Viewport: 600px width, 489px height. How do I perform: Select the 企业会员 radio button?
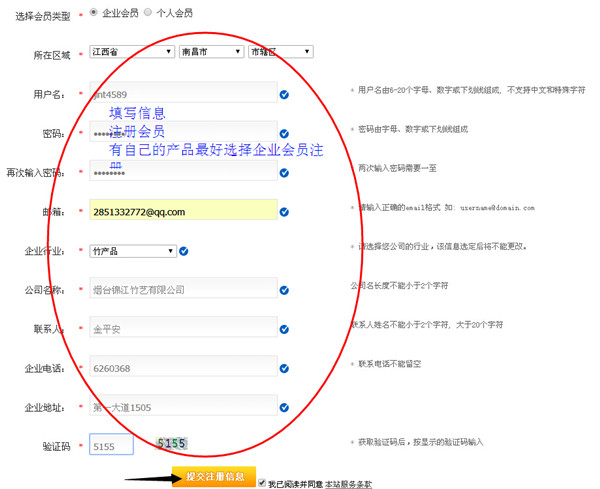pyautogui.click(x=94, y=13)
